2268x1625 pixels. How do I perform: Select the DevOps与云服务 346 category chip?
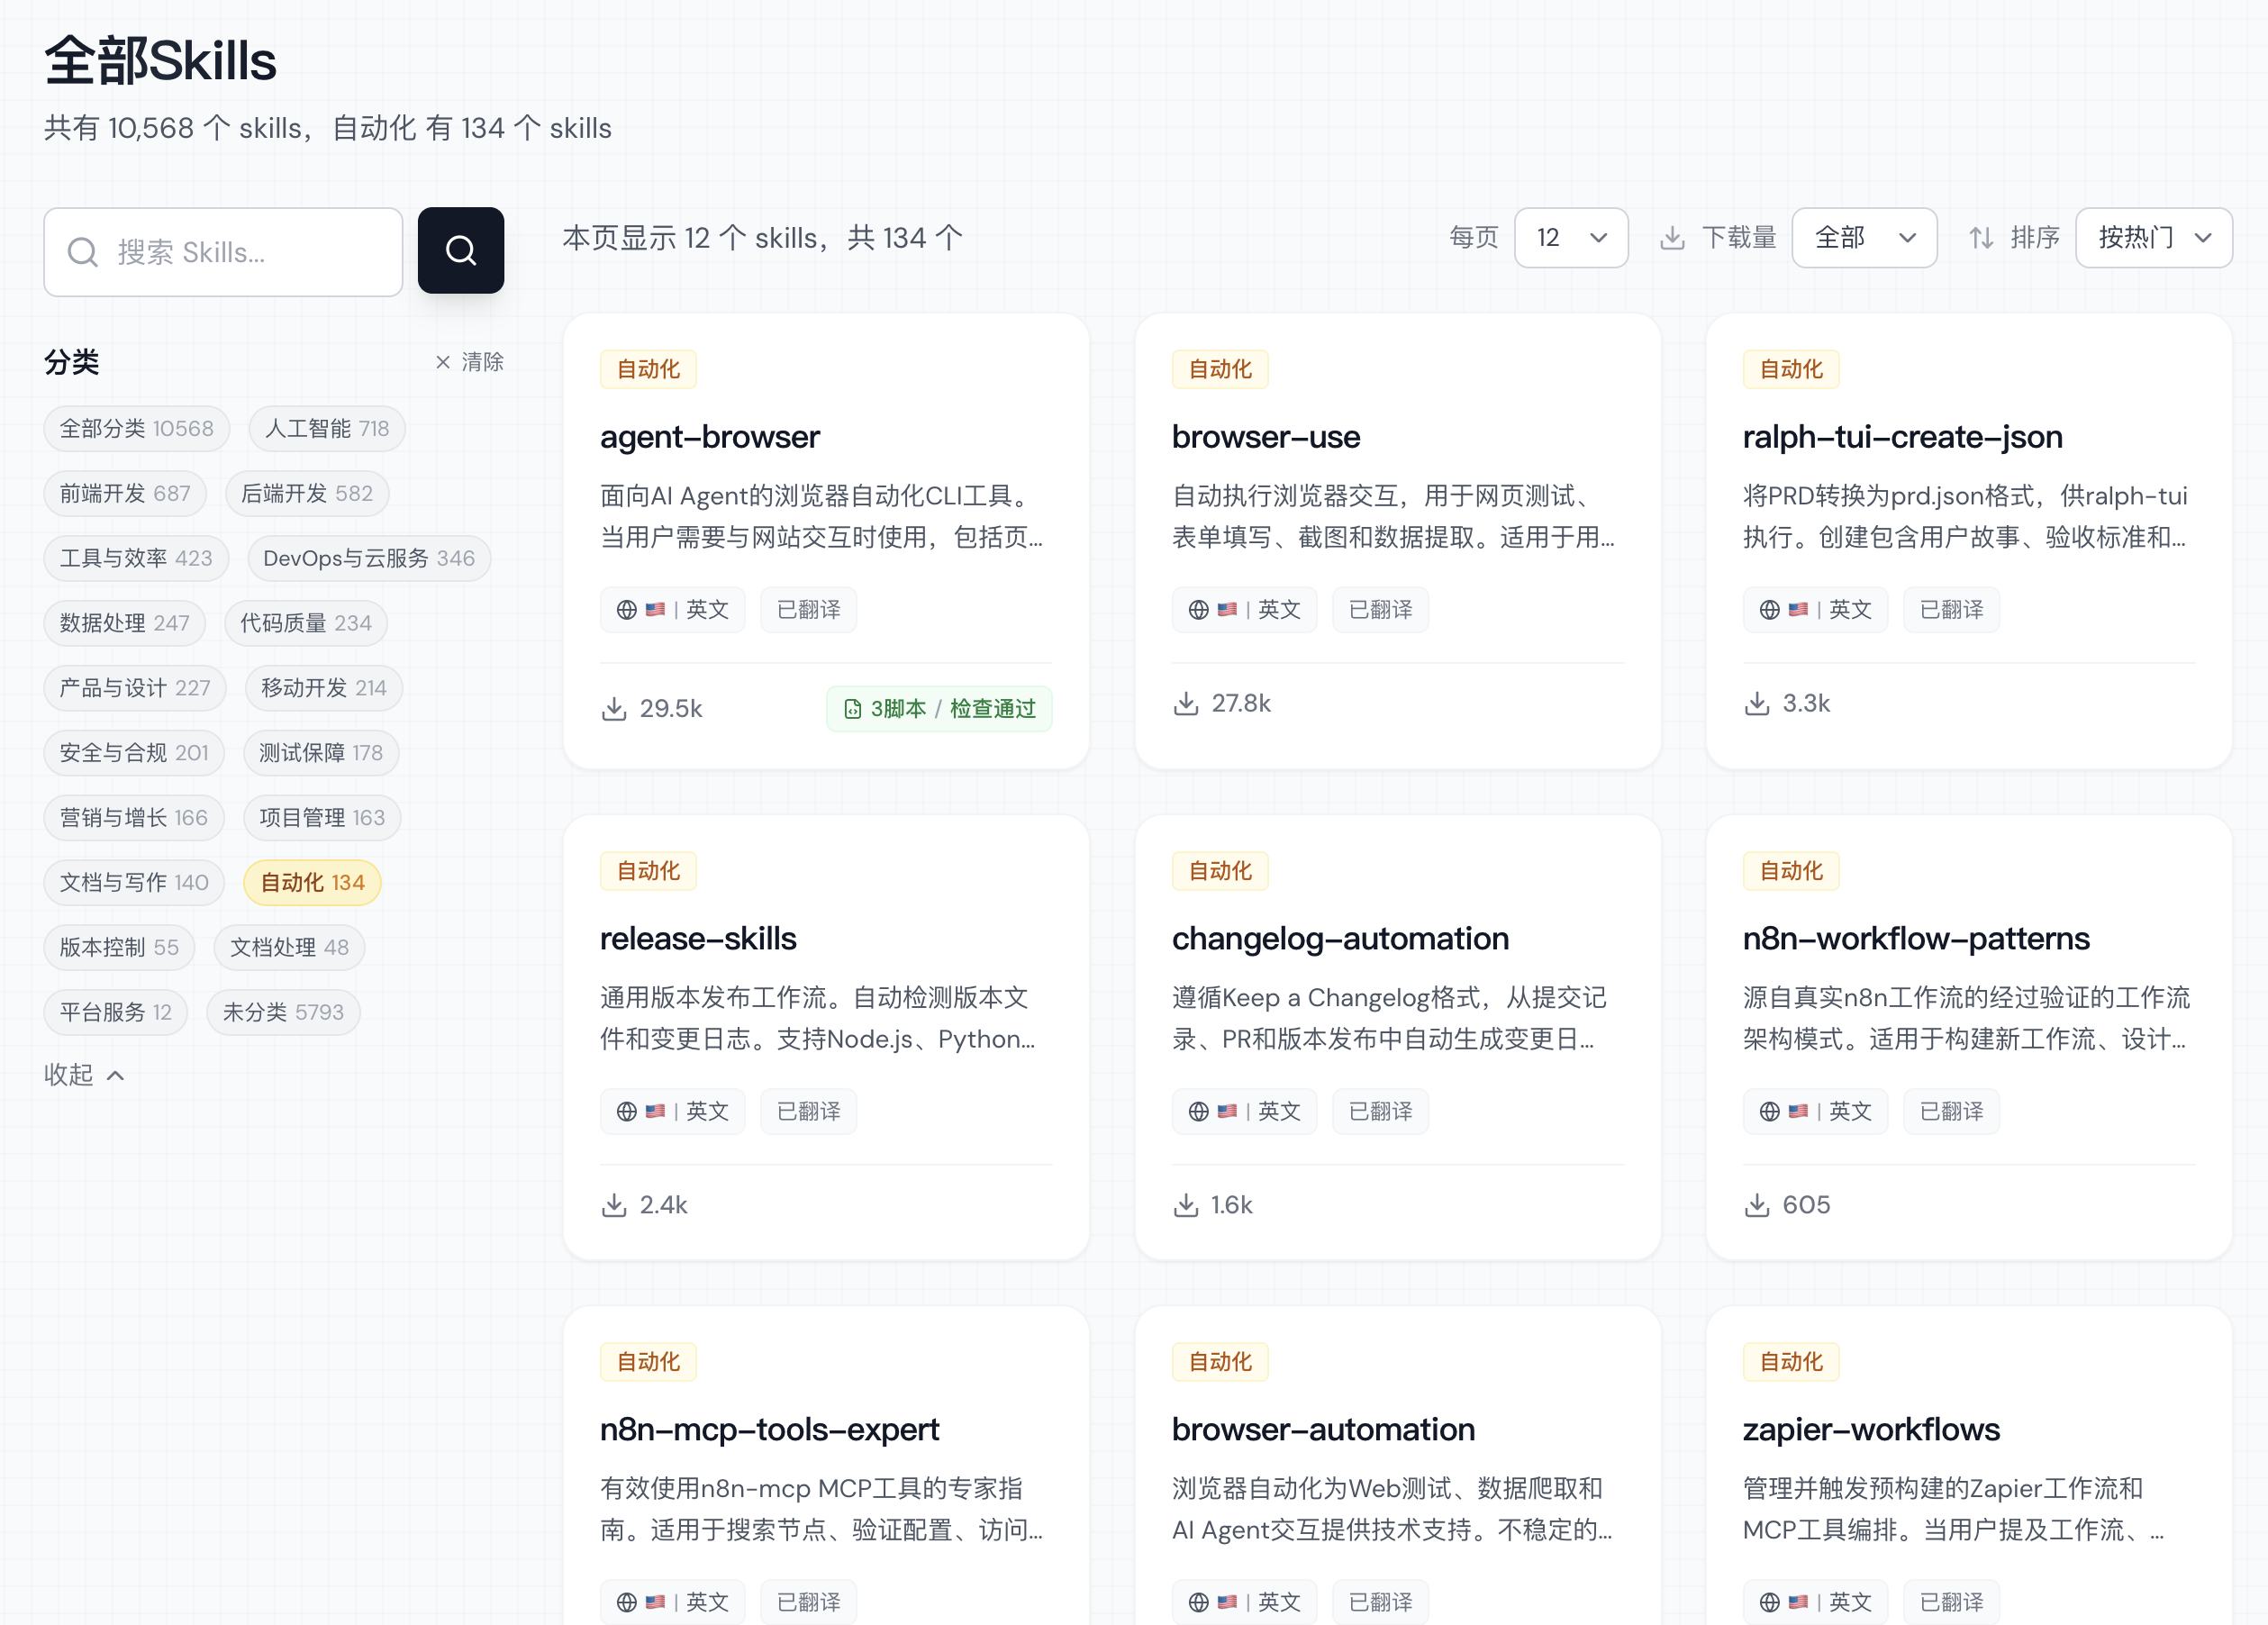[x=368, y=559]
